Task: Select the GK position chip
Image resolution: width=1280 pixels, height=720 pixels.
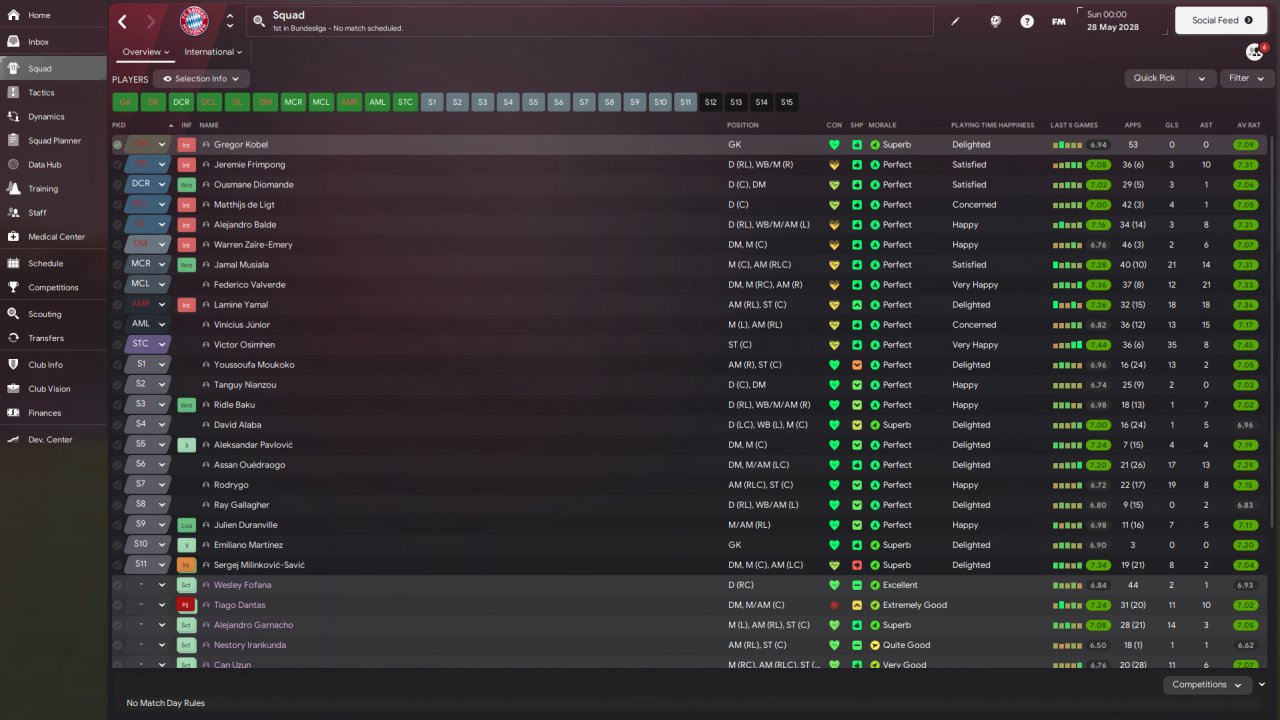Action: [x=125, y=102]
